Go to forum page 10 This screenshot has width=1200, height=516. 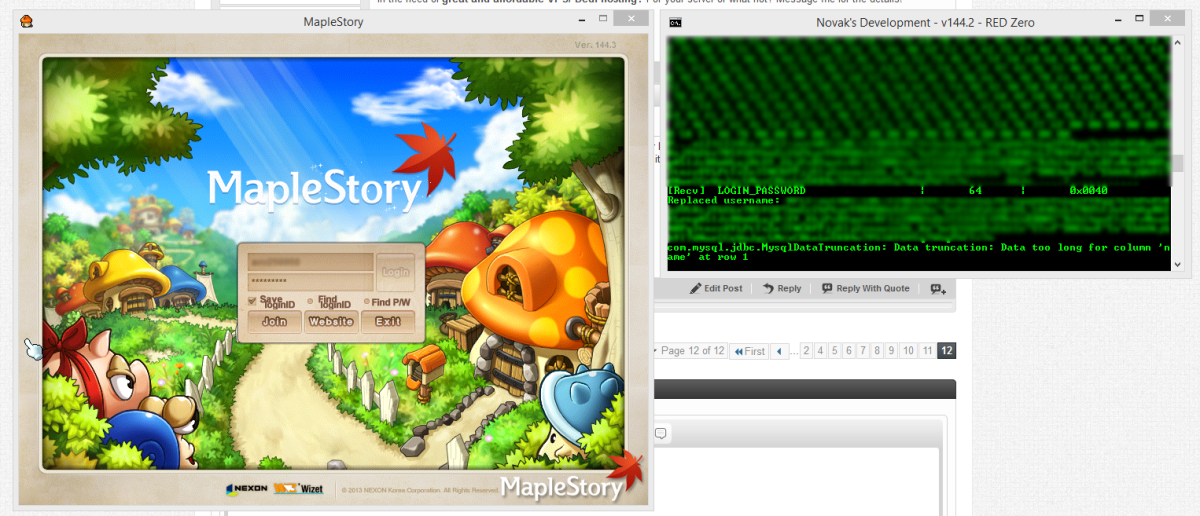coord(908,351)
